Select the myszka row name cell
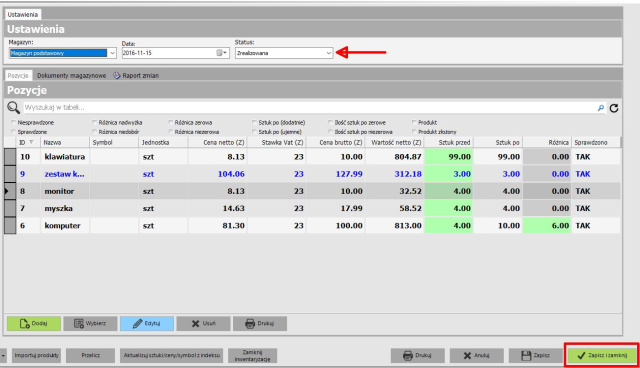Screen dimensions: 640x368 (x=64, y=208)
